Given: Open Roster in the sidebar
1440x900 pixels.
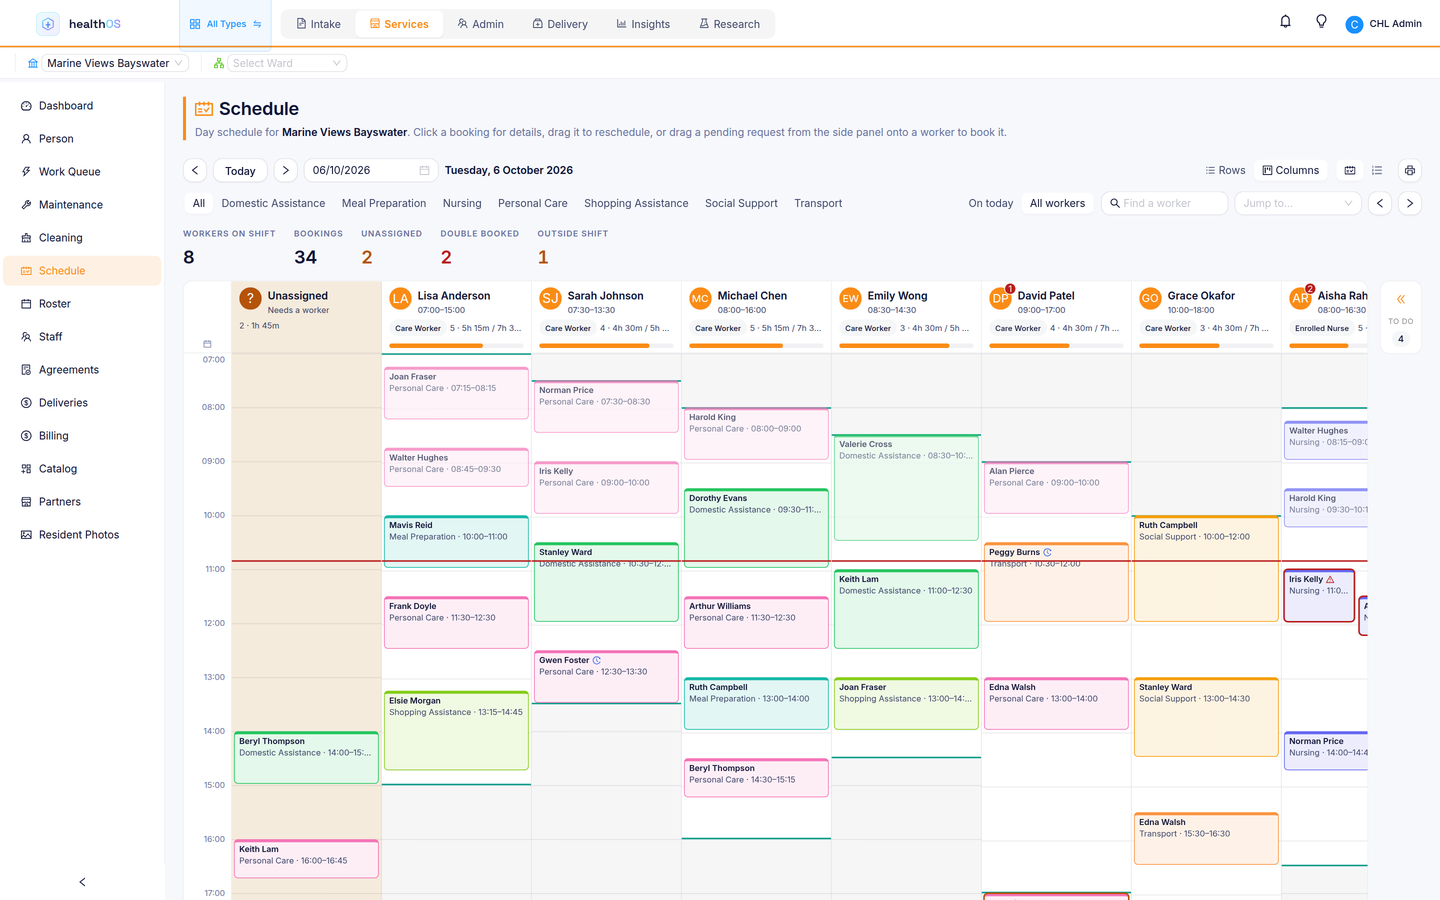Looking at the screenshot, I should pyautogui.click(x=82, y=304).
